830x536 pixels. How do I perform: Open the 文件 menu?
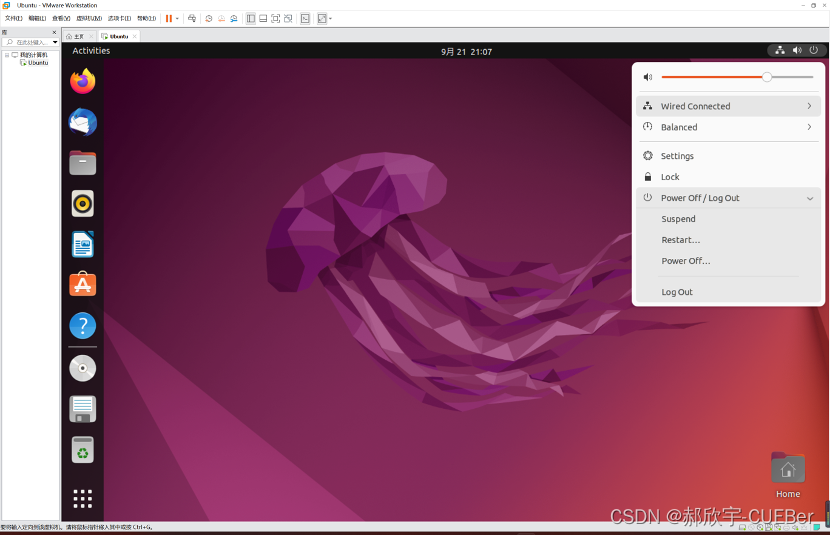(14, 19)
